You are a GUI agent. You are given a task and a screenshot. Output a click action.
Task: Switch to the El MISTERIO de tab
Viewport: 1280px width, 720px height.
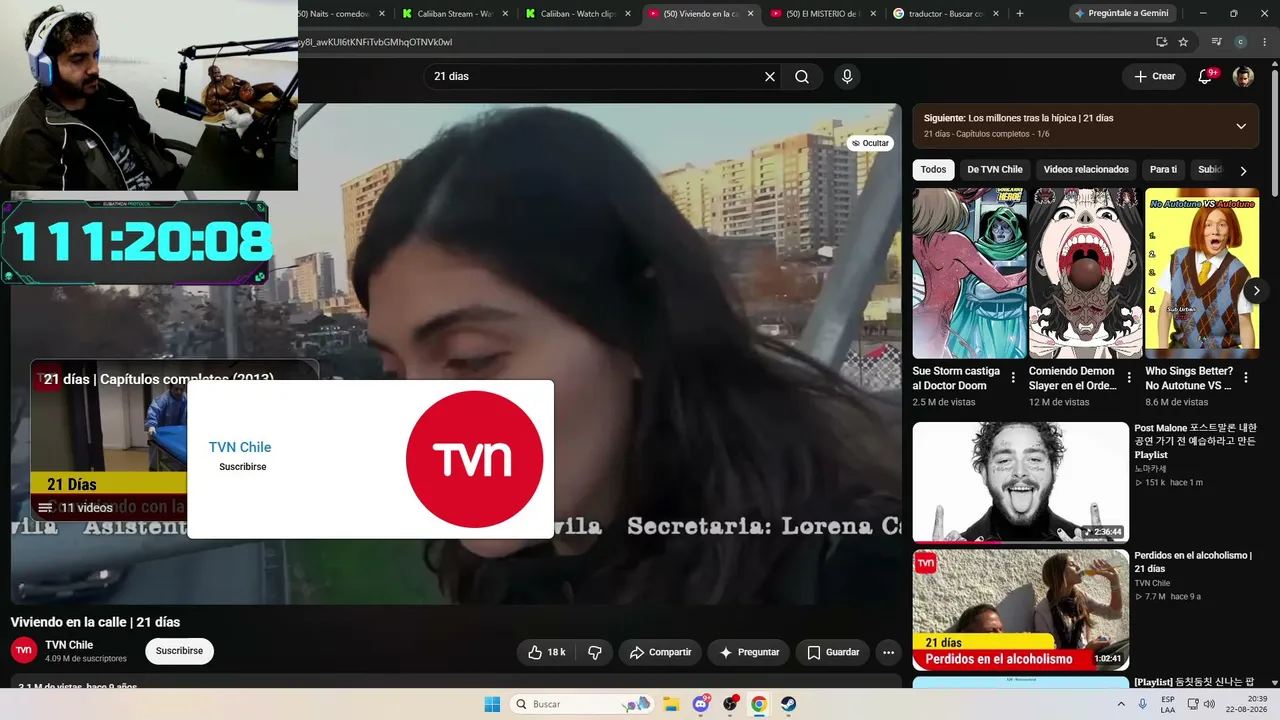click(823, 14)
